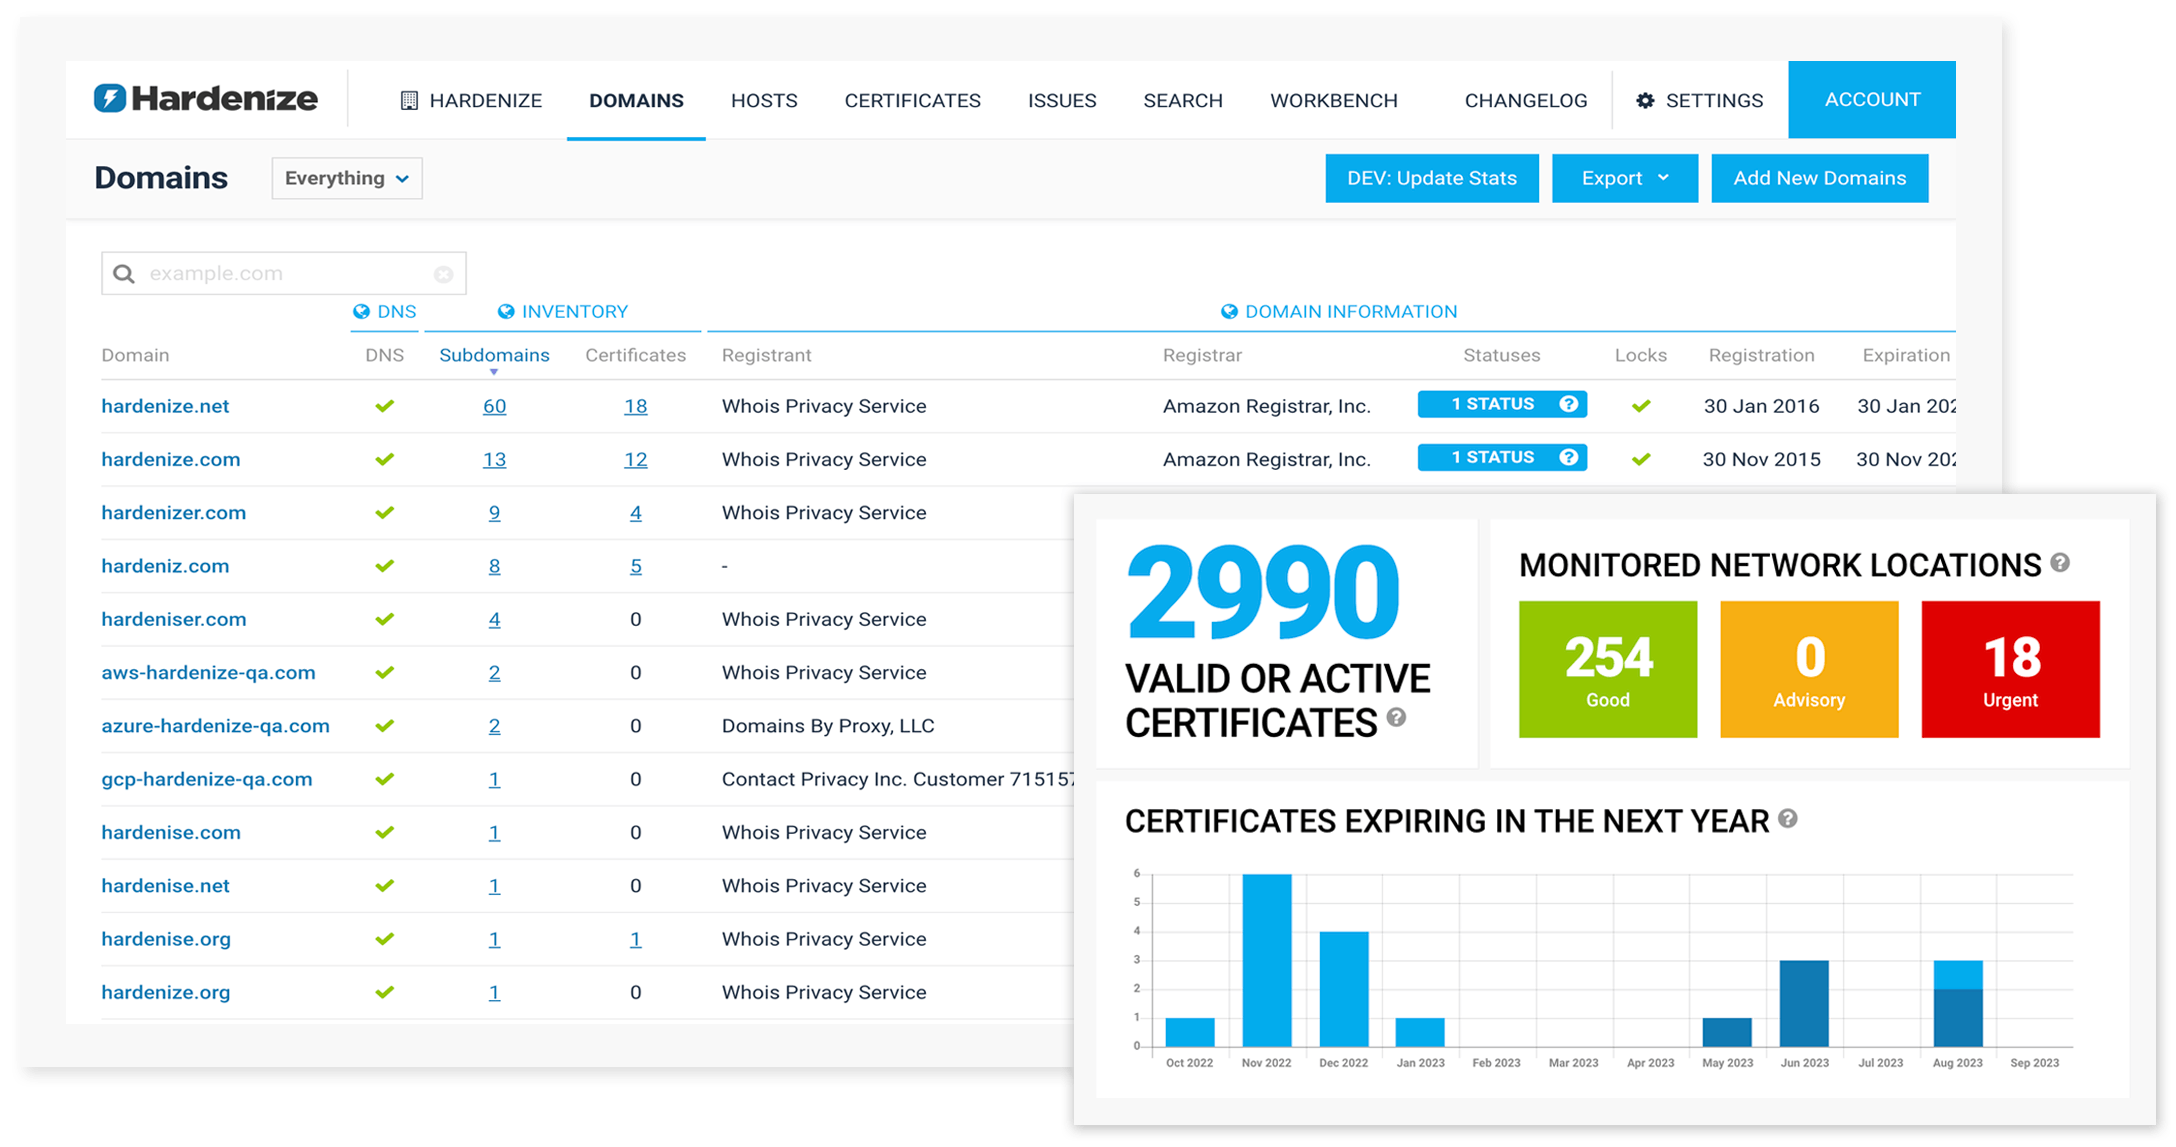Click help icon beside Valid or Active Certificates
The width and height of the screenshot is (2176, 1147).
point(1397,717)
